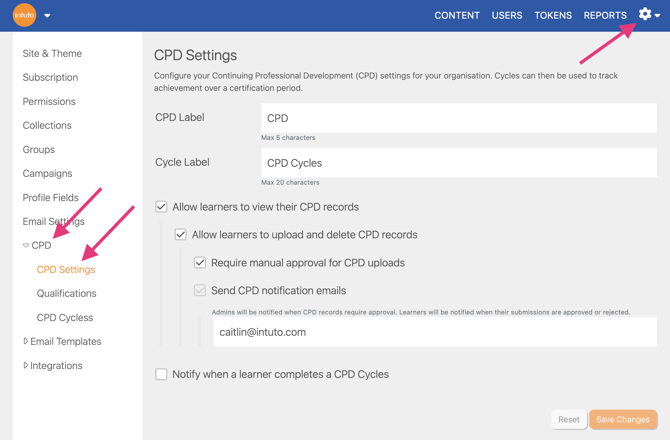Collapse the CPD sidebar section
The image size is (670, 440).
click(27, 245)
